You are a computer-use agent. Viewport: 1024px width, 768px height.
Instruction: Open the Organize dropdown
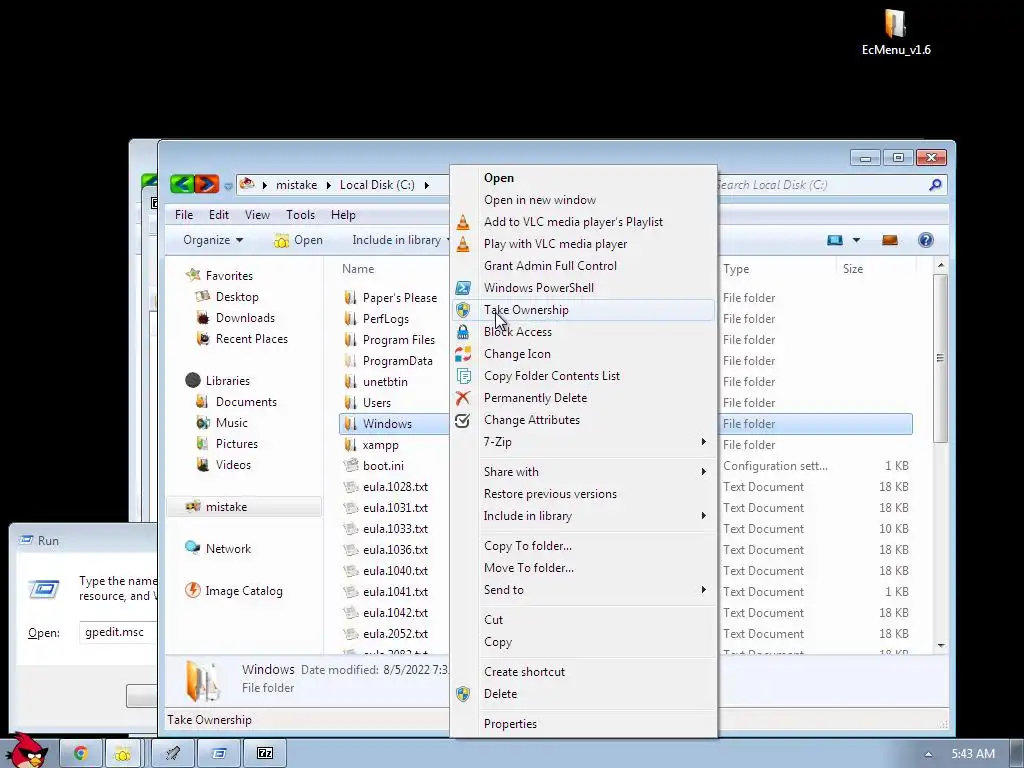pos(213,240)
